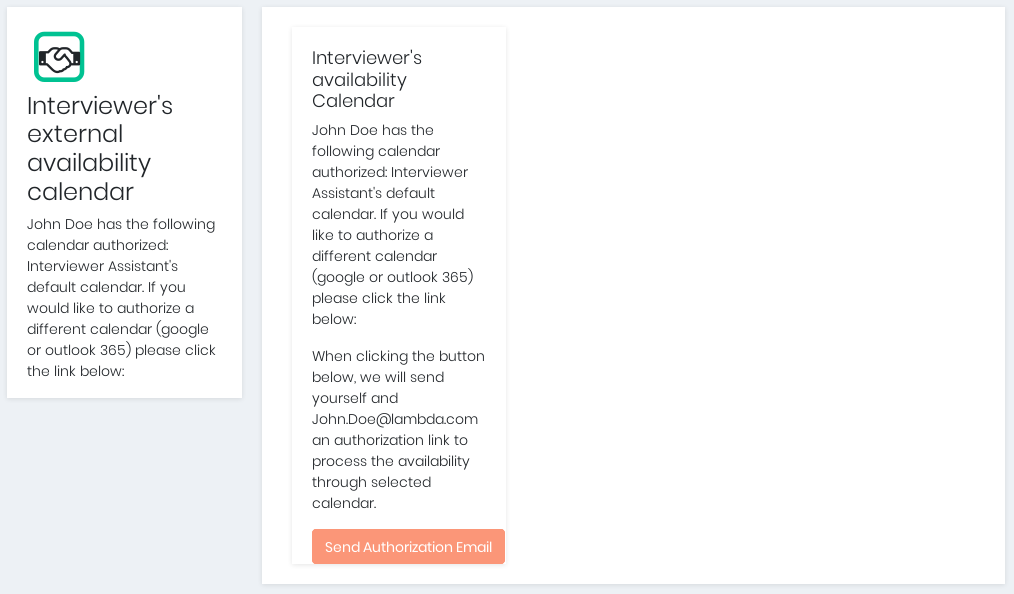Click the "an authorization link" text in the card

click(x=389, y=440)
